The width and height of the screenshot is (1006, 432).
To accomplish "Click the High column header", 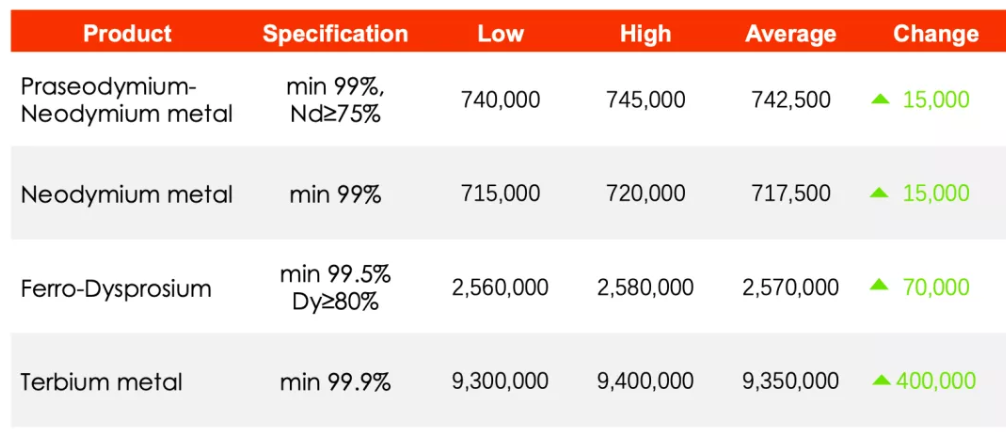I will click(645, 34).
